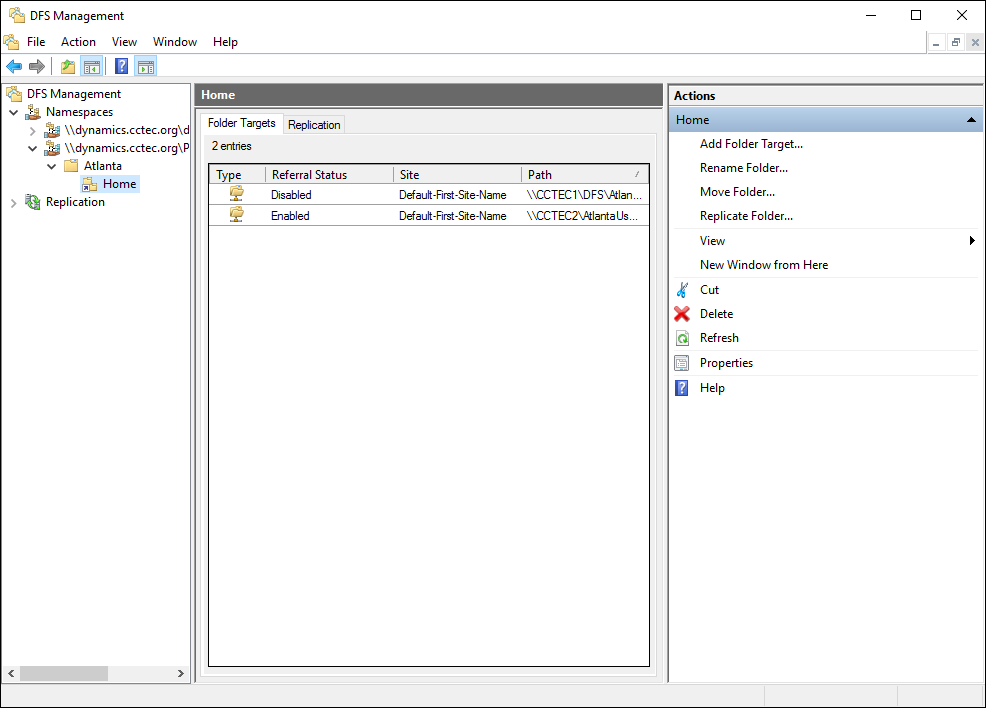The height and width of the screenshot is (708, 986).
Task: Click Add Folder Target action
Action: click(751, 144)
